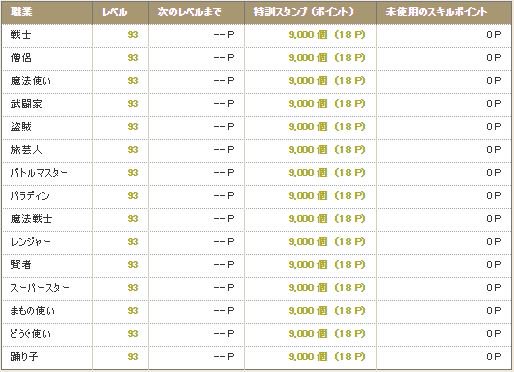Click the 未使用のスキルポイント column header
514x372 pixels.
[x=436, y=12]
